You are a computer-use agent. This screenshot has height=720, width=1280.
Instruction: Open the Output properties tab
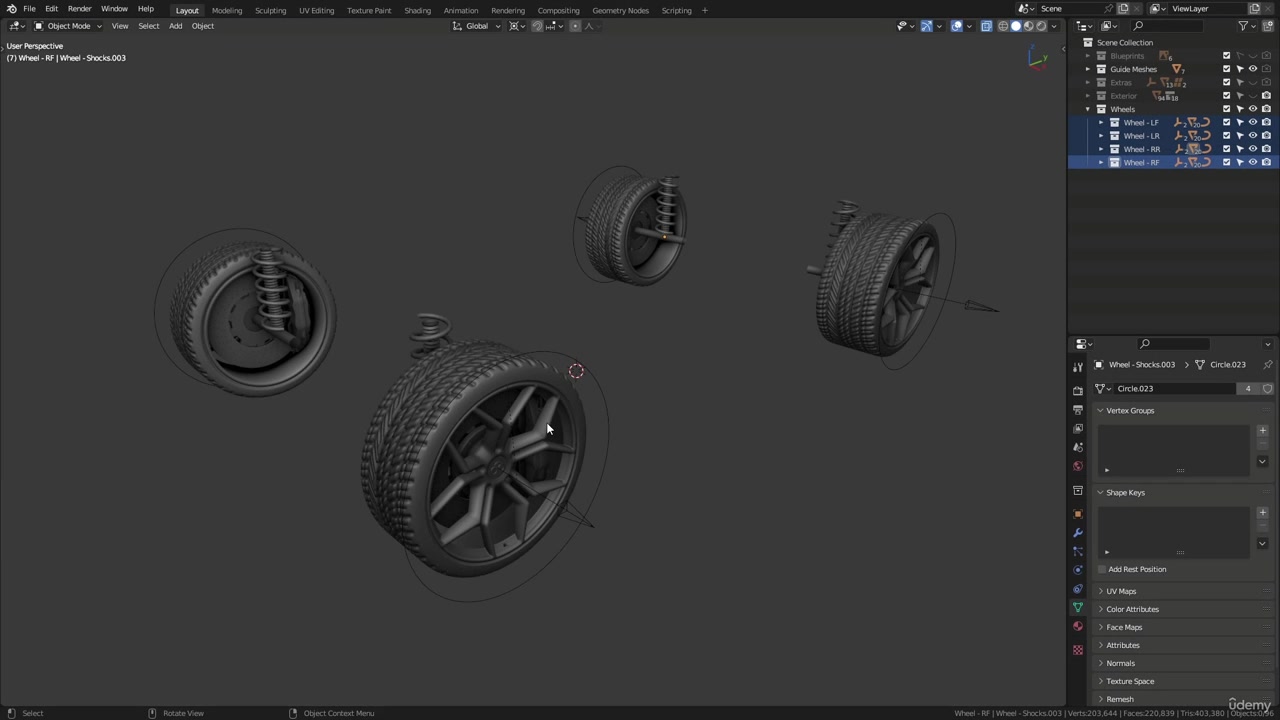pos(1078,409)
